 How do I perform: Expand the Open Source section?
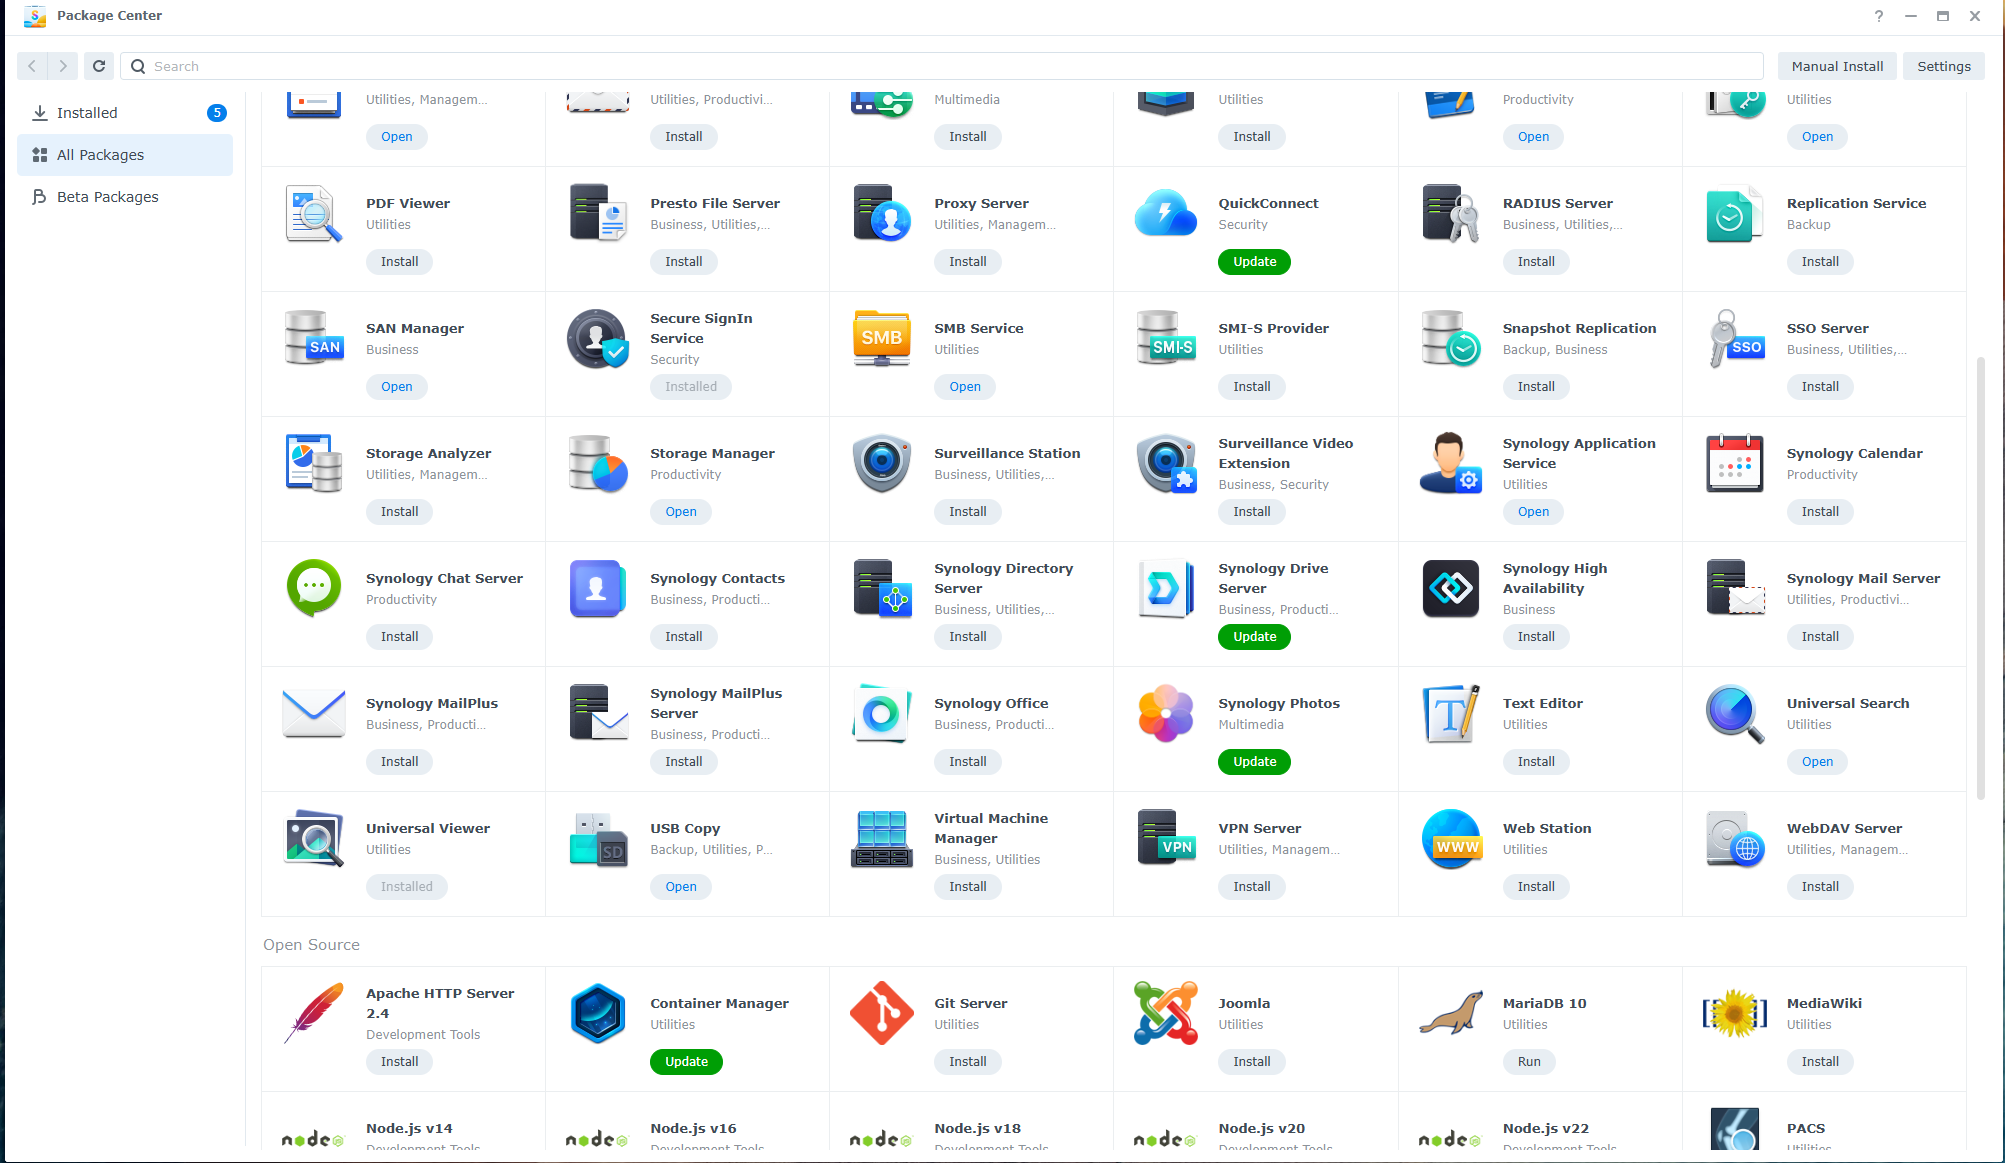310,944
